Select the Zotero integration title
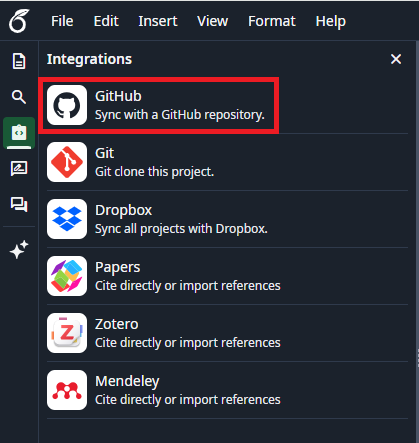This screenshot has width=419, height=443. 117,324
